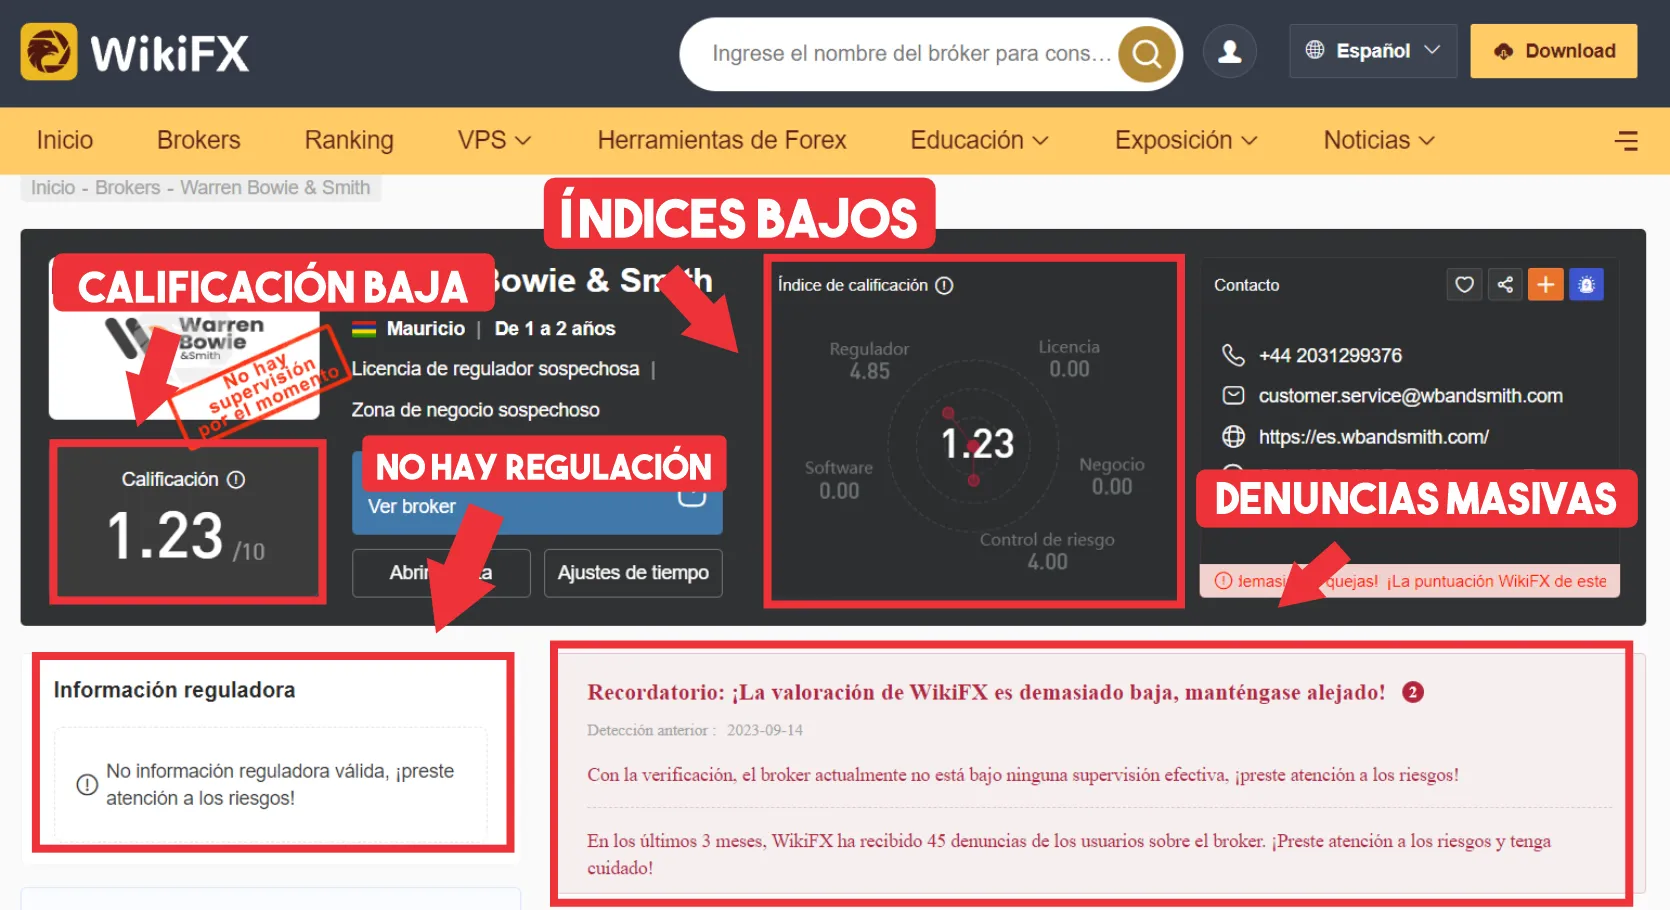The width and height of the screenshot is (1670, 910).
Task: Add broker to favorites with heart icon
Action: coord(1464,285)
